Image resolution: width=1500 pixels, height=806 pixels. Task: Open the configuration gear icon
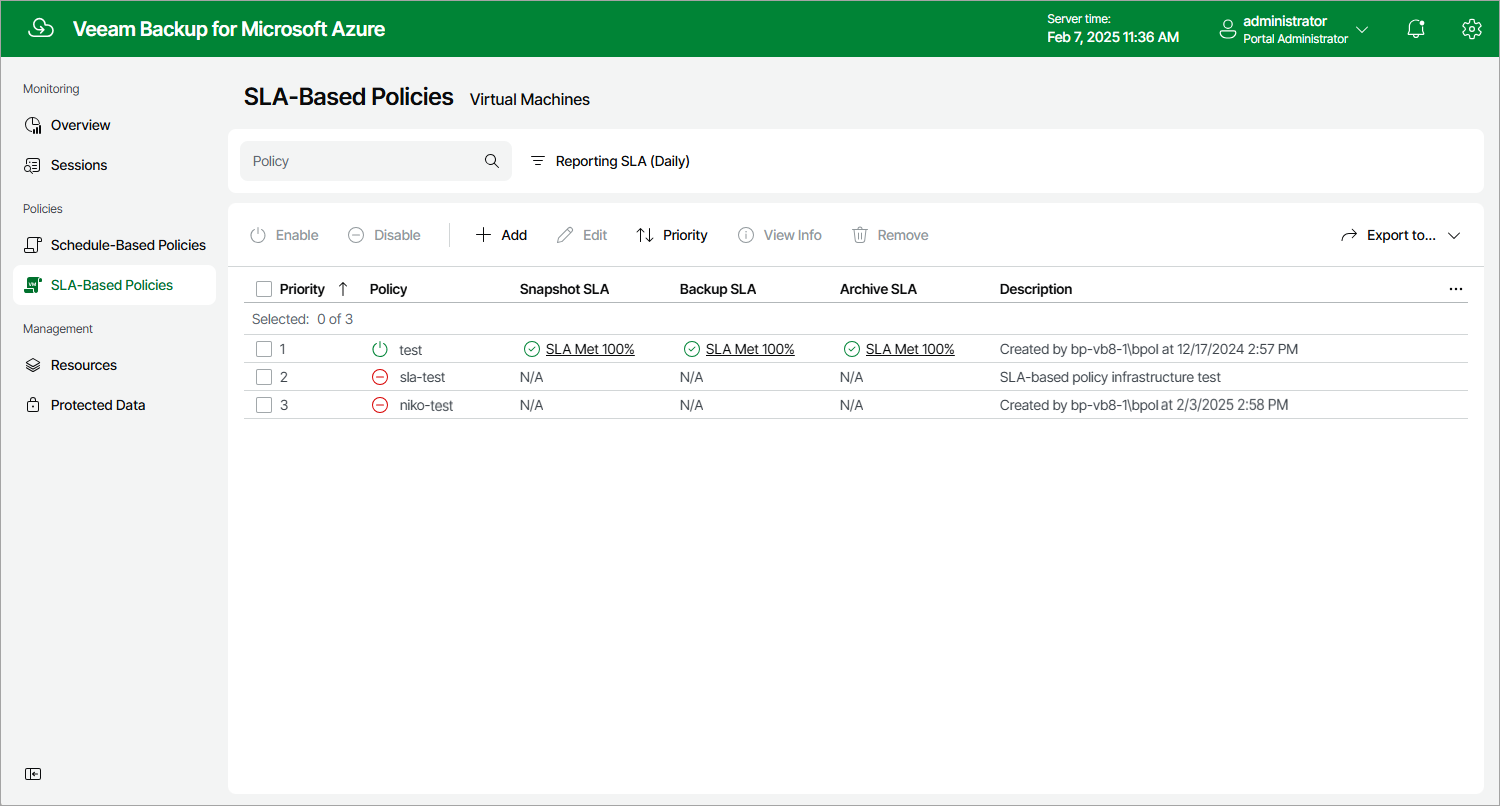pos(1471,29)
